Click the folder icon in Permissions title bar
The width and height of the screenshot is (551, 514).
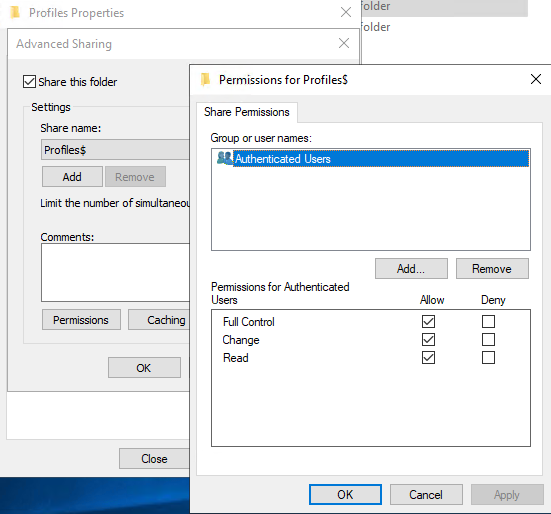tap(205, 79)
